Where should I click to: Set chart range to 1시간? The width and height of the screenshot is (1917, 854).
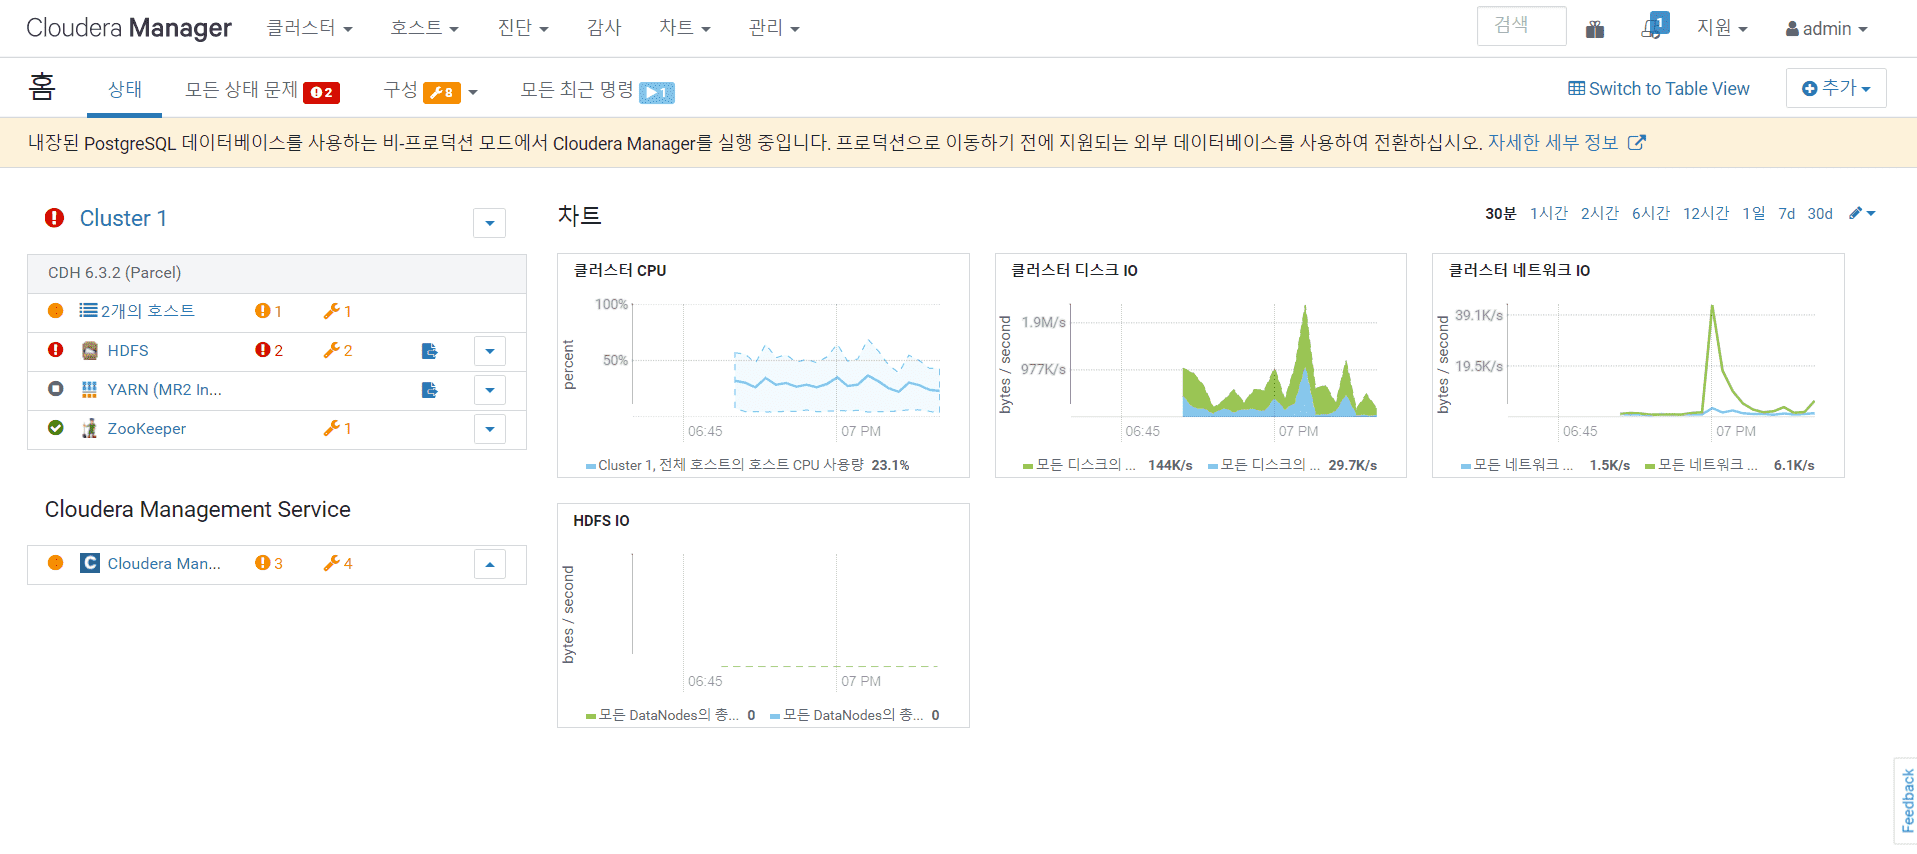(x=1549, y=213)
